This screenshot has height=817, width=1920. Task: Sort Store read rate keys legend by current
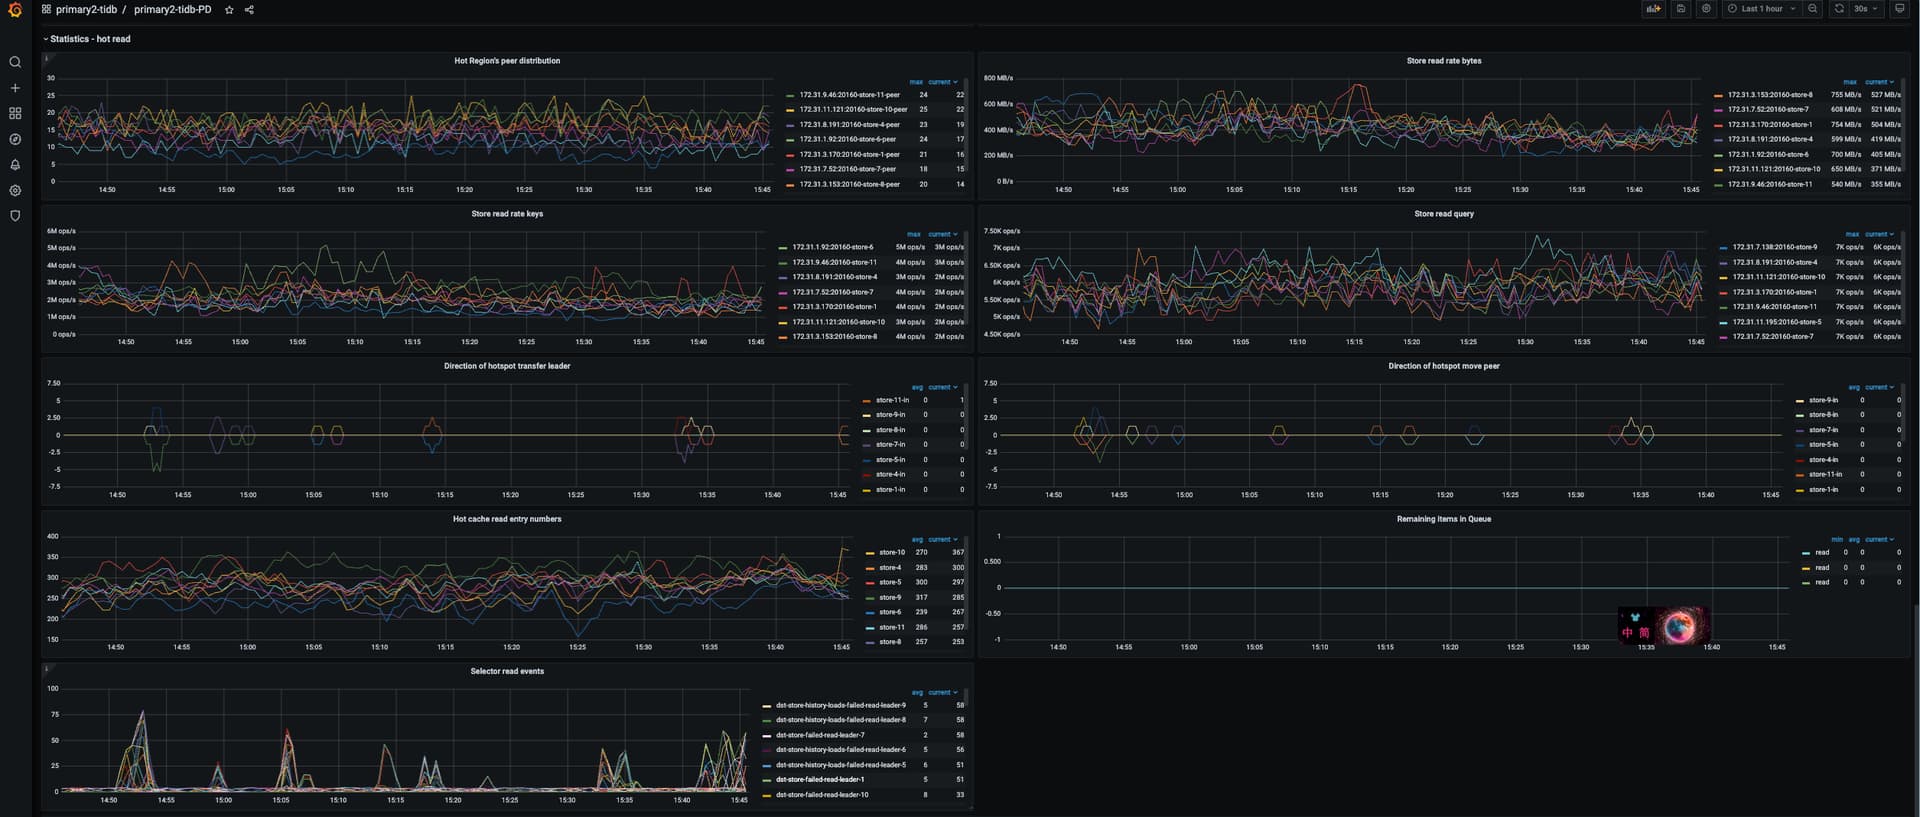pos(941,234)
